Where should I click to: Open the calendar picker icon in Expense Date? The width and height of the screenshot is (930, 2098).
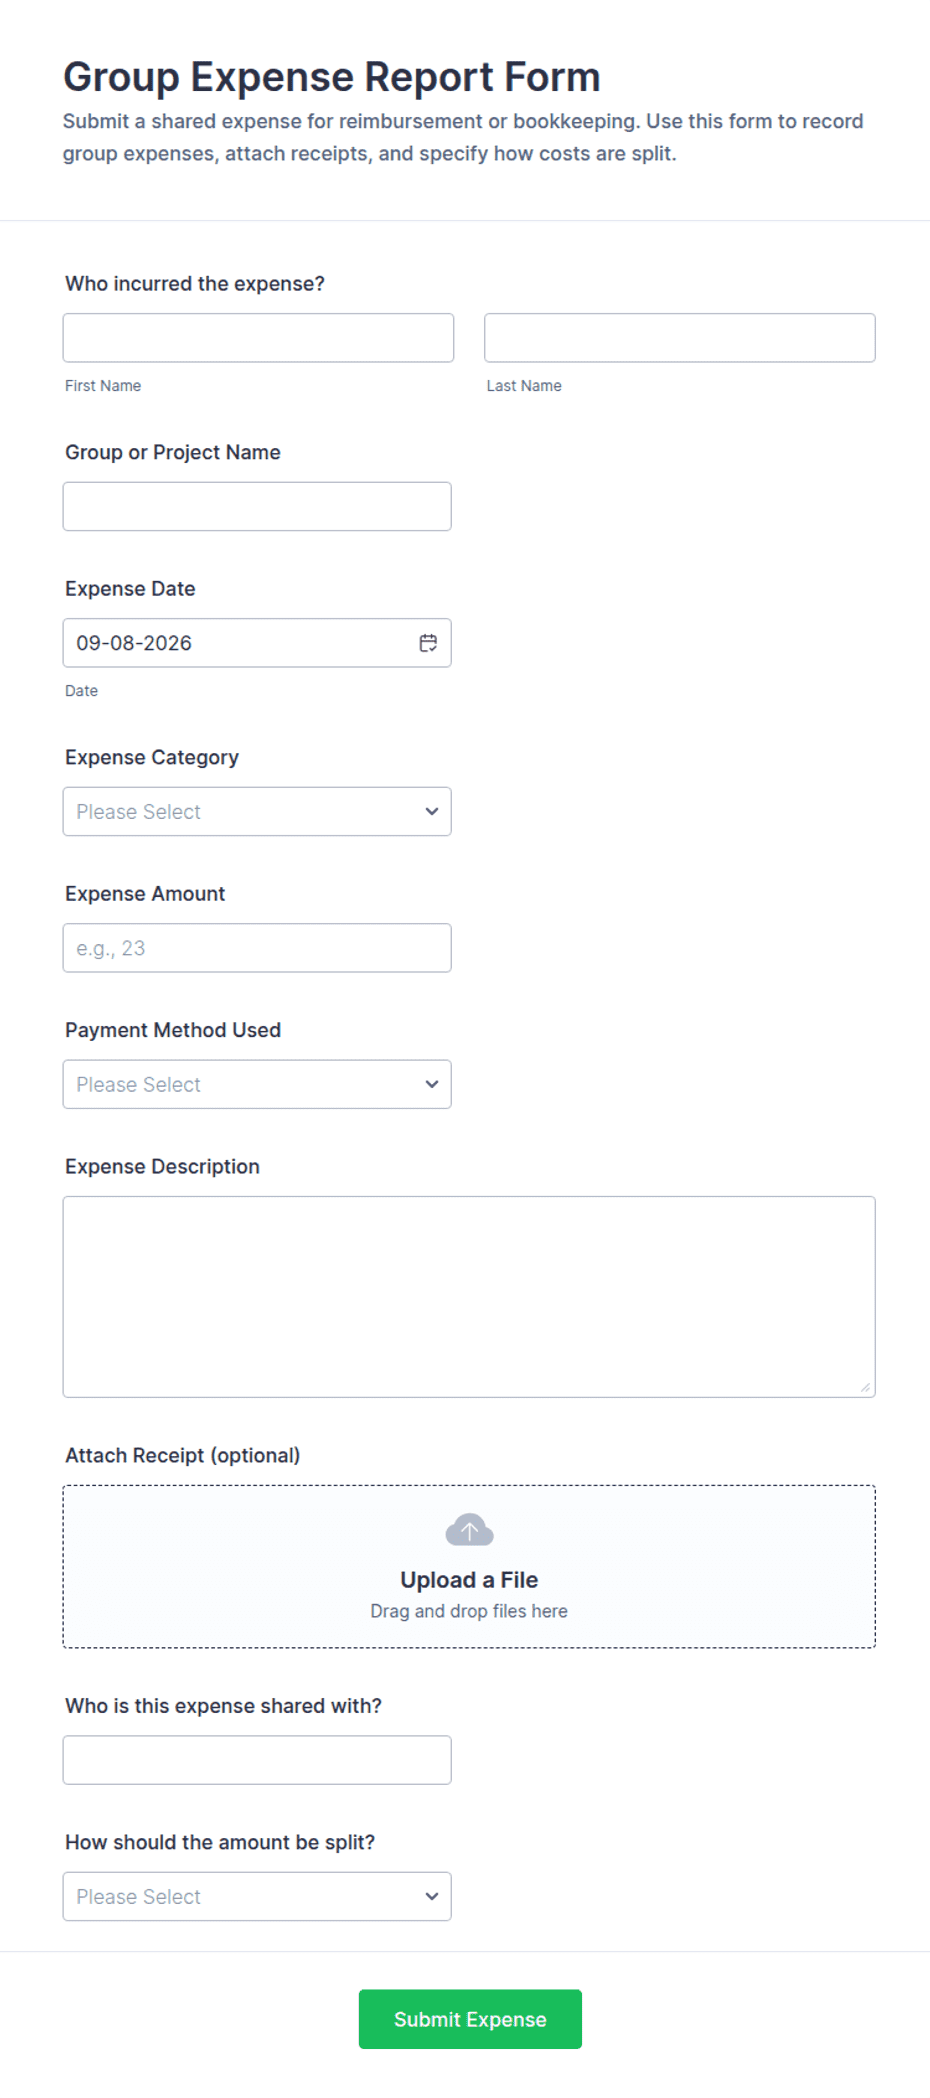(428, 643)
